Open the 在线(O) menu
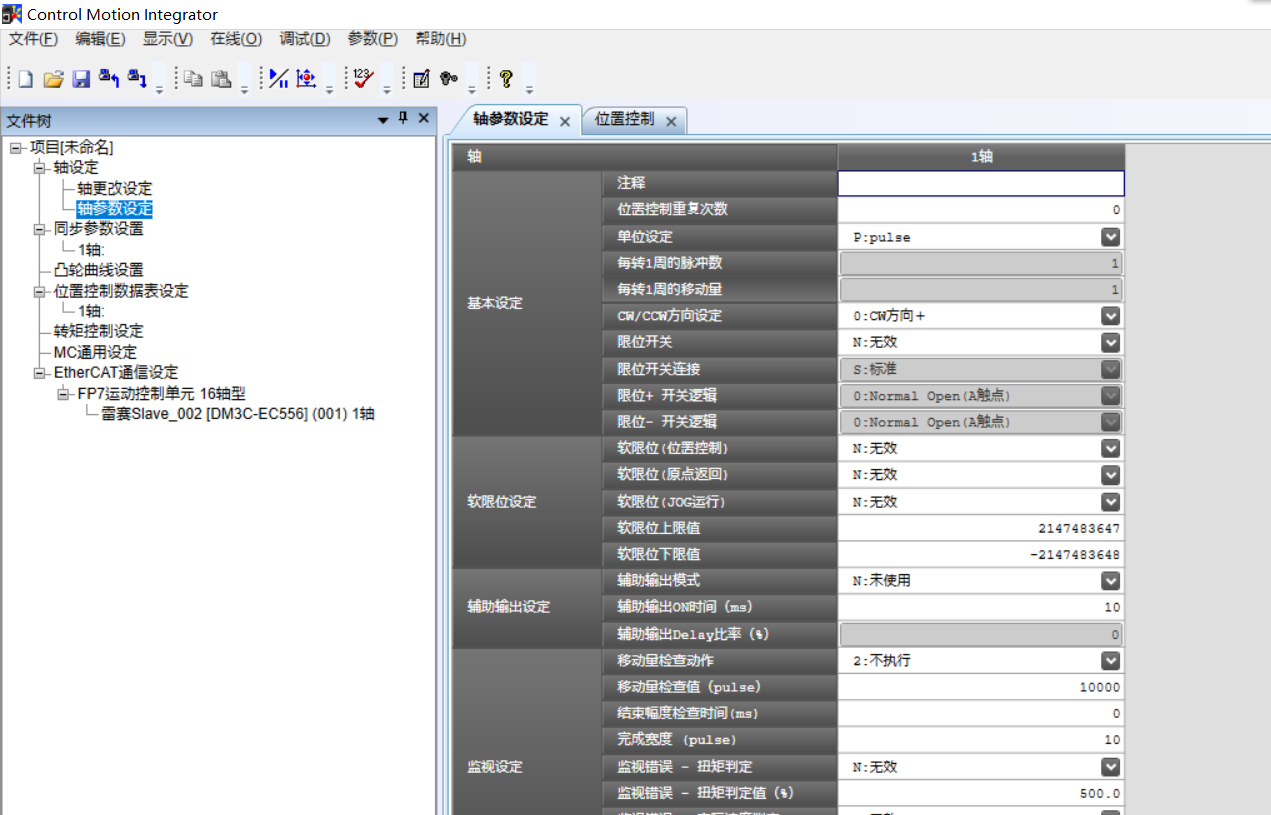This screenshot has height=815, width=1271. (x=236, y=39)
